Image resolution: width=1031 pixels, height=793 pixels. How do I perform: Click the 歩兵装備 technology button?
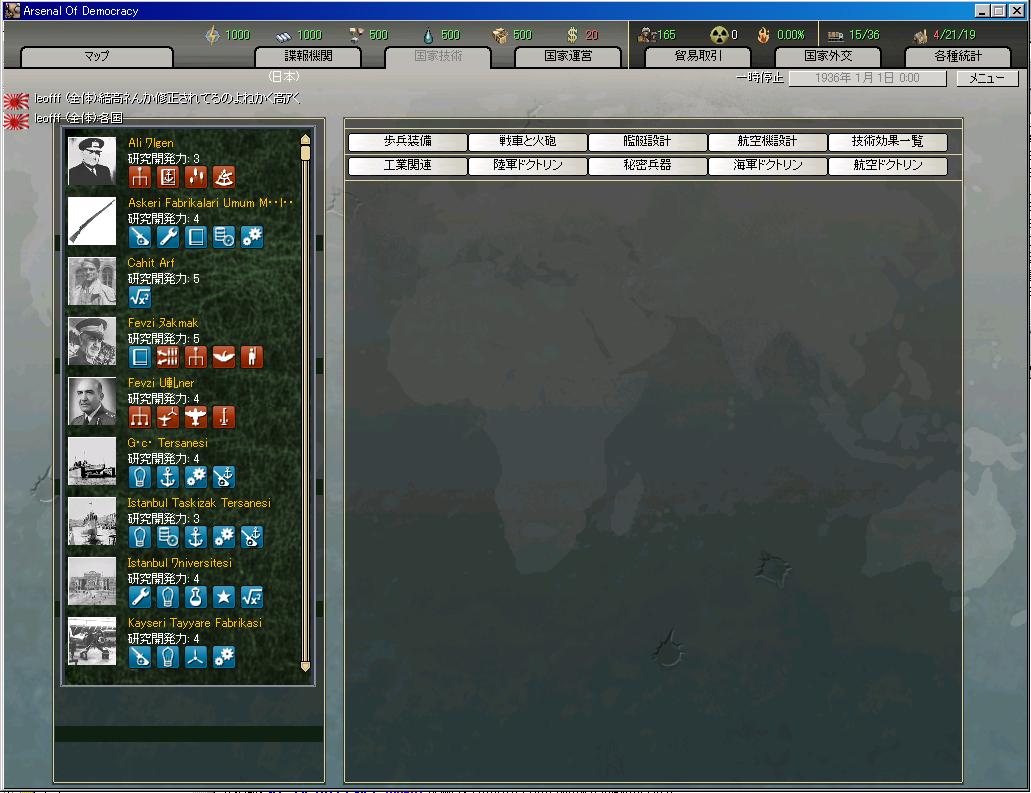[408, 141]
